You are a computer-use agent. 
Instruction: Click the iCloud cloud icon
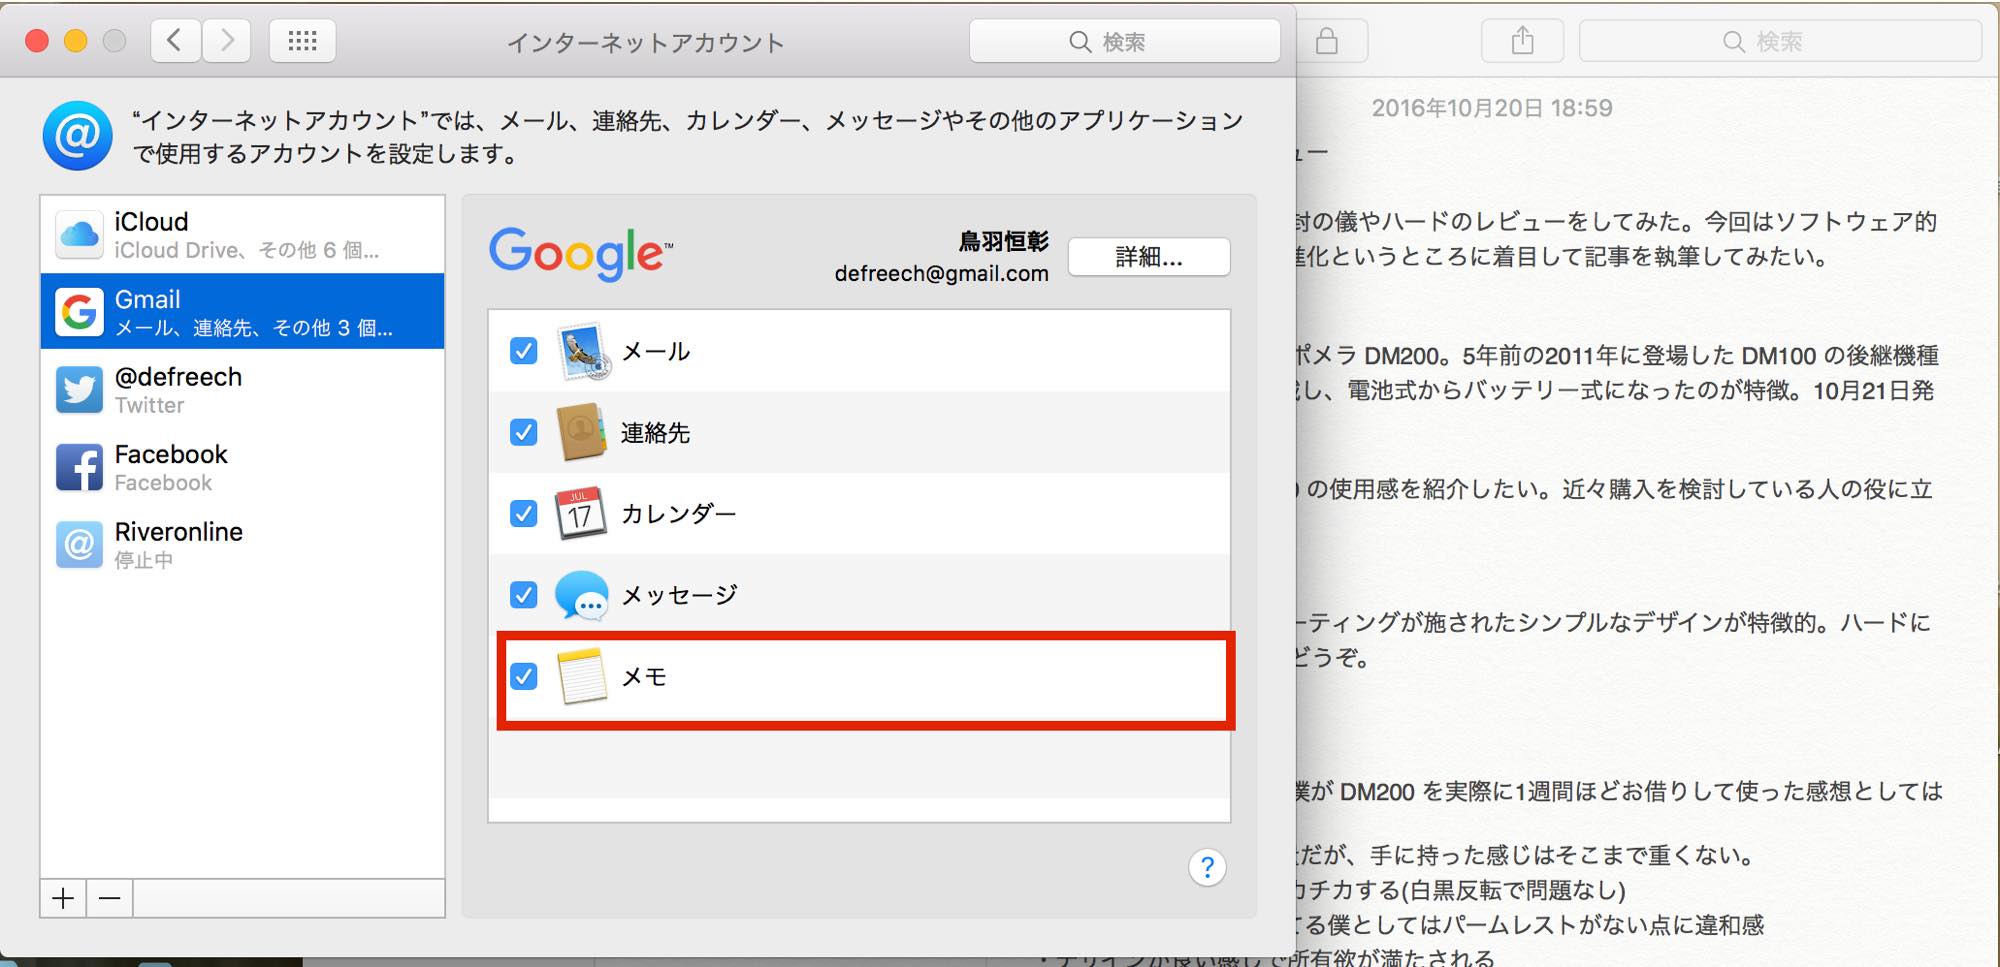tap(79, 235)
